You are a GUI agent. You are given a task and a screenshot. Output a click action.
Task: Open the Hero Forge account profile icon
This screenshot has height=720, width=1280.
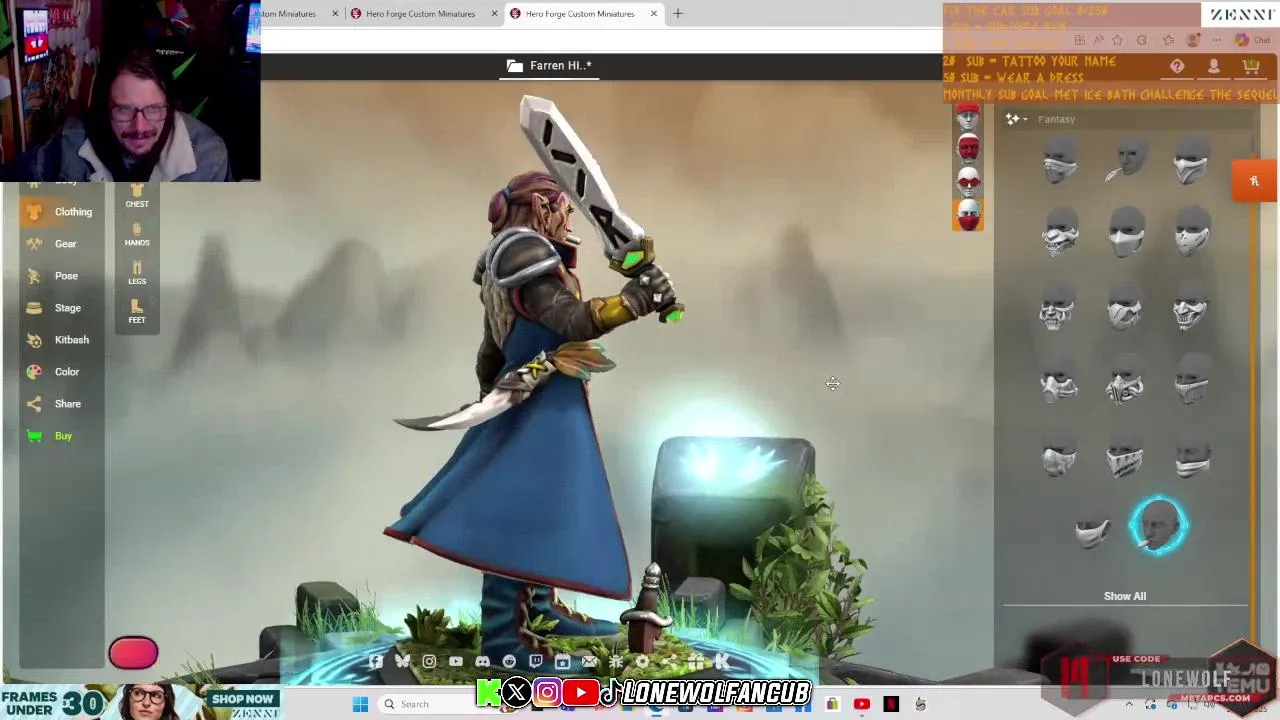click(x=1214, y=66)
